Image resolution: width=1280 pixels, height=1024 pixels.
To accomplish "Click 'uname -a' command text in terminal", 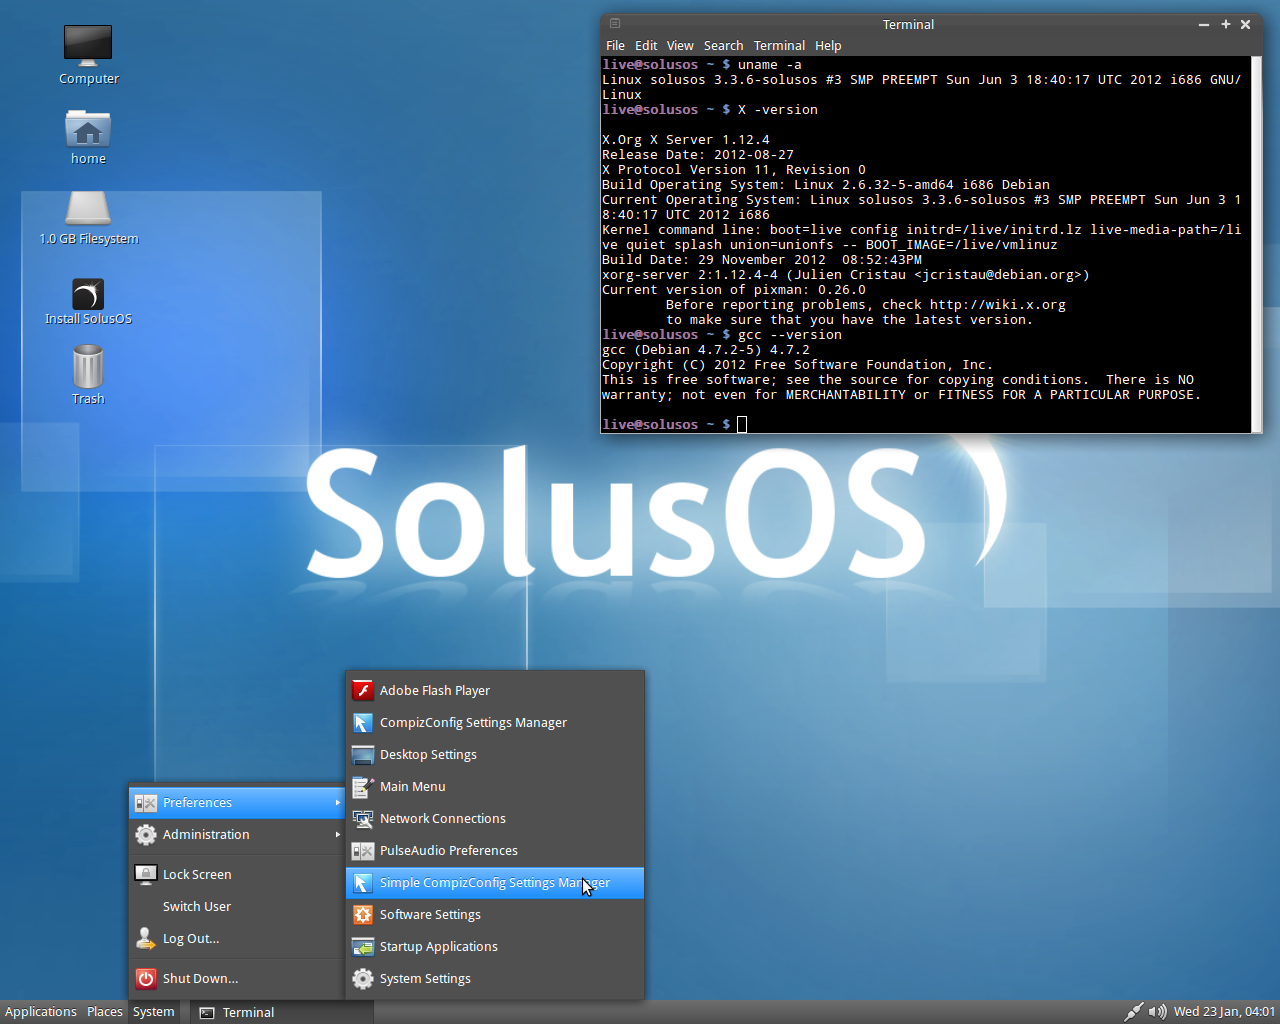I will pos(770,65).
